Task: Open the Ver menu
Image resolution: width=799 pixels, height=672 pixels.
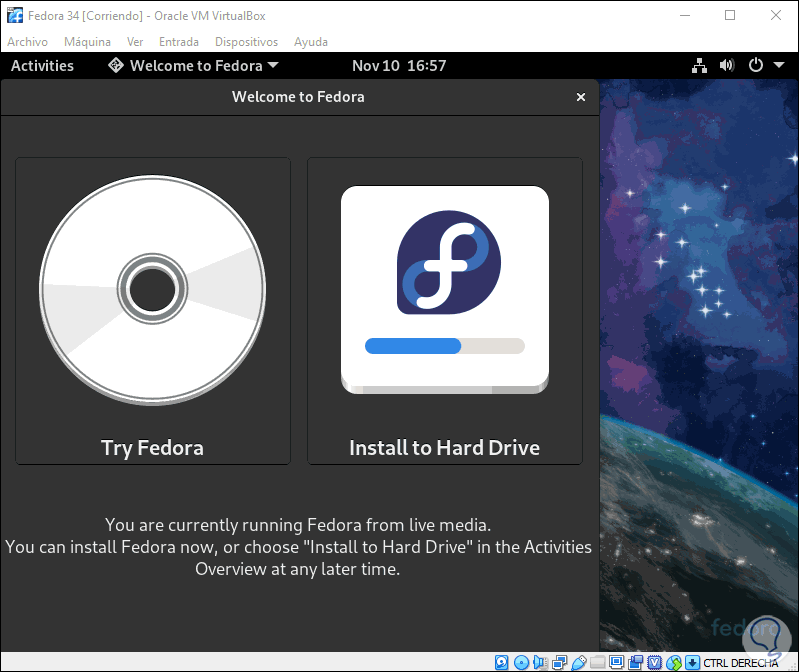Action: tap(135, 42)
